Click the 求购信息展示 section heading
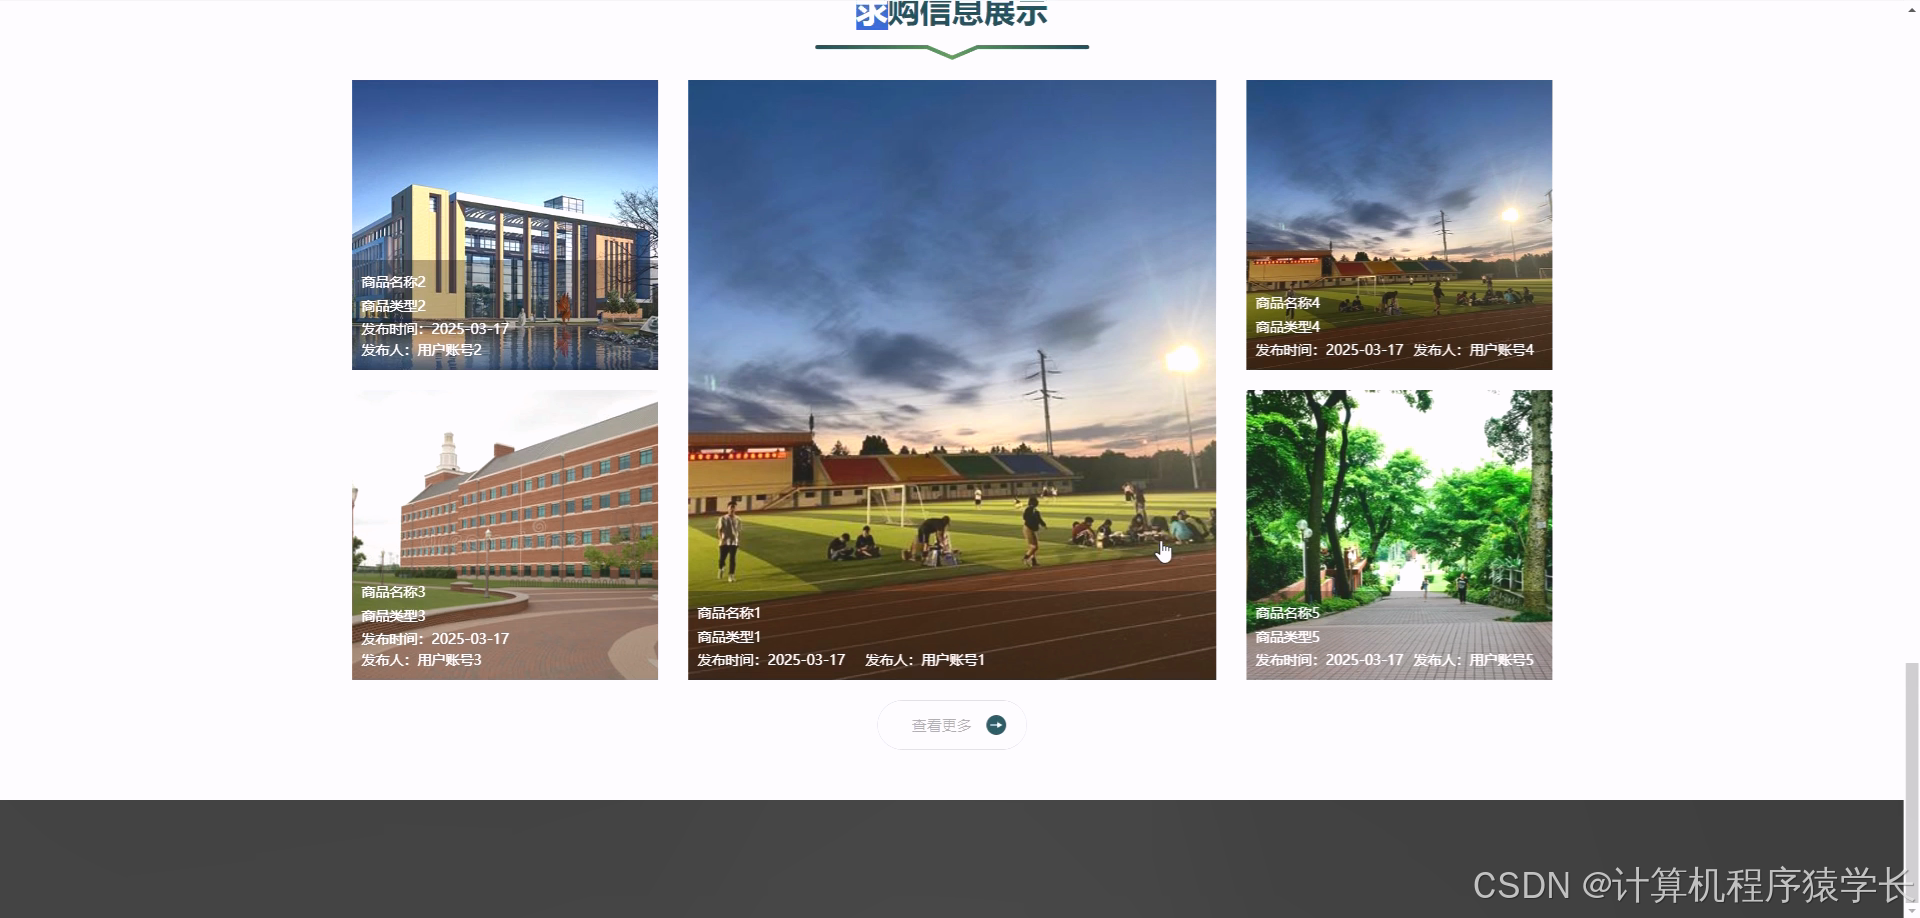The height and width of the screenshot is (918, 1920). point(952,14)
